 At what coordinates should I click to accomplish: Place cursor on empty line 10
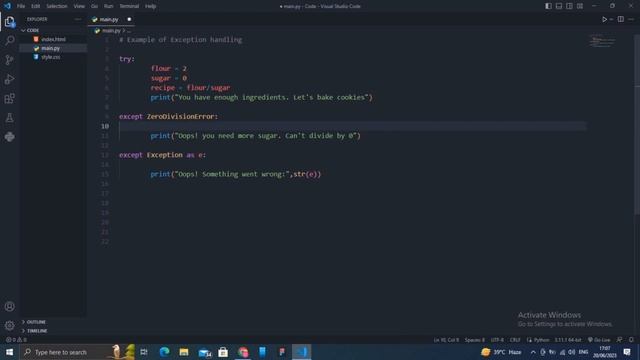(352, 126)
